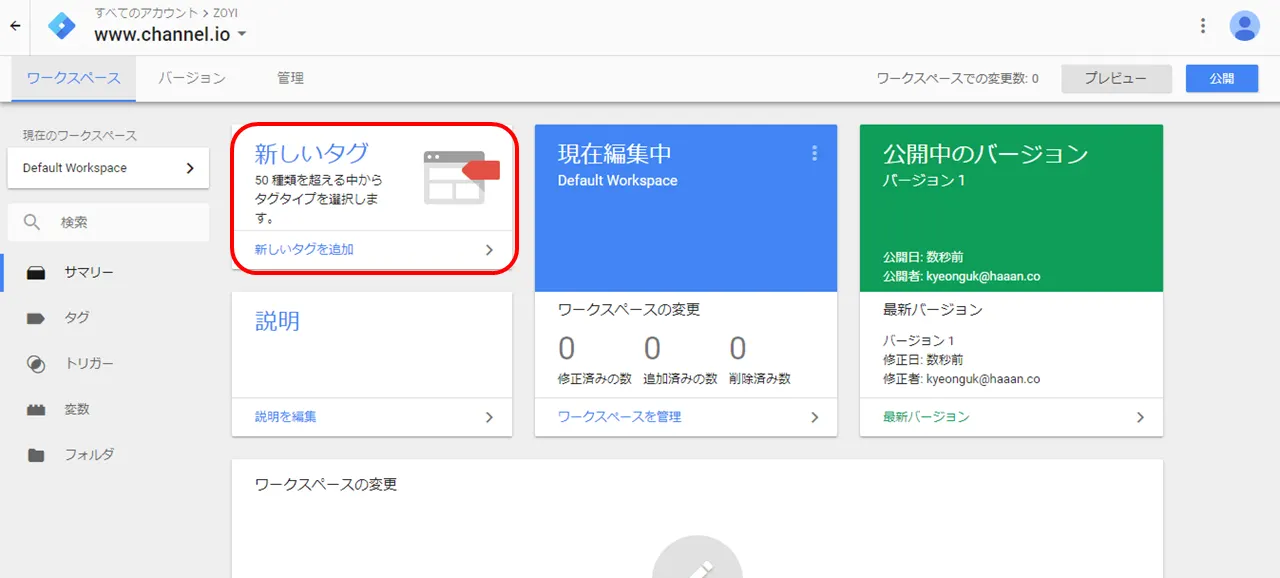
Task: Click 公開者: kyeonguk@haaan.co text
Action: (x=961, y=276)
